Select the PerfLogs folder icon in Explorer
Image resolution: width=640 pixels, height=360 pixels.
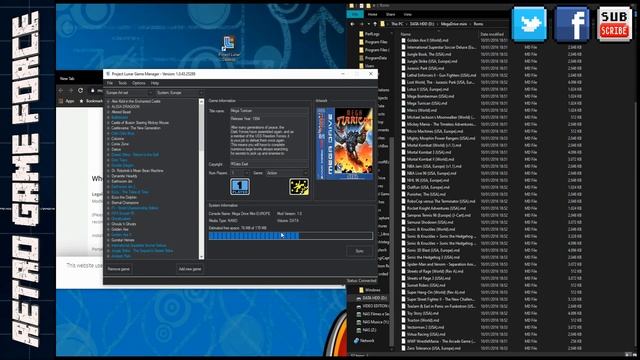361,34
